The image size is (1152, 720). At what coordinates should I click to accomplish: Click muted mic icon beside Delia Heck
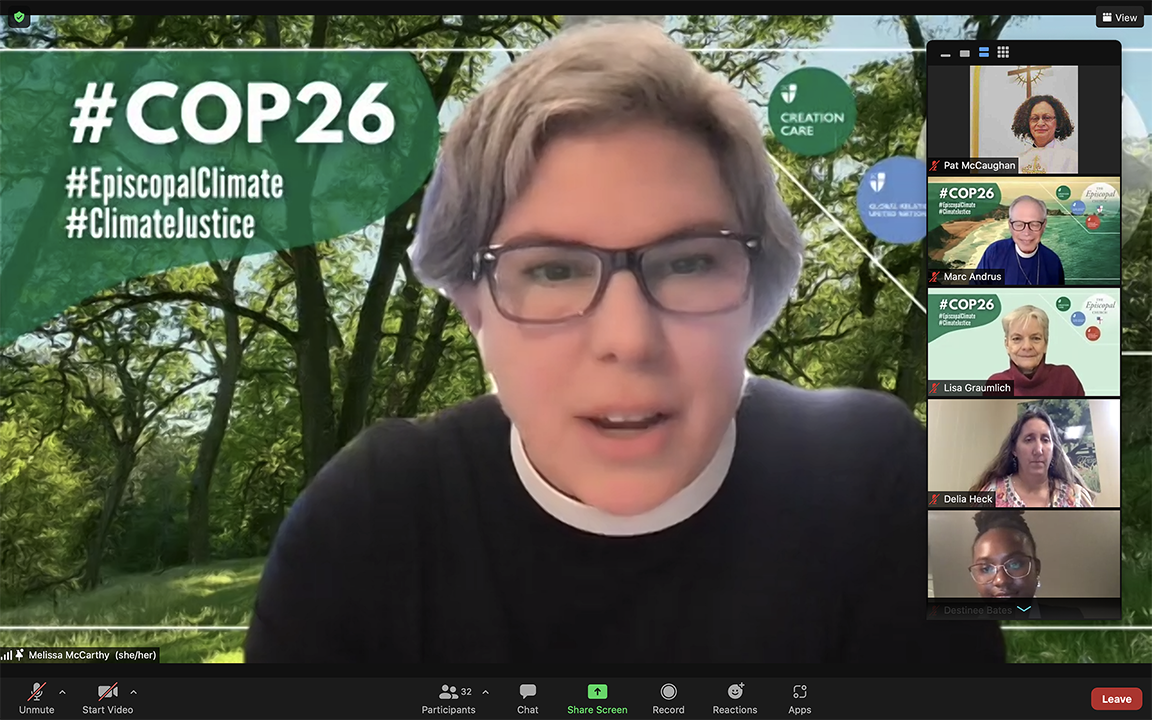[935, 500]
